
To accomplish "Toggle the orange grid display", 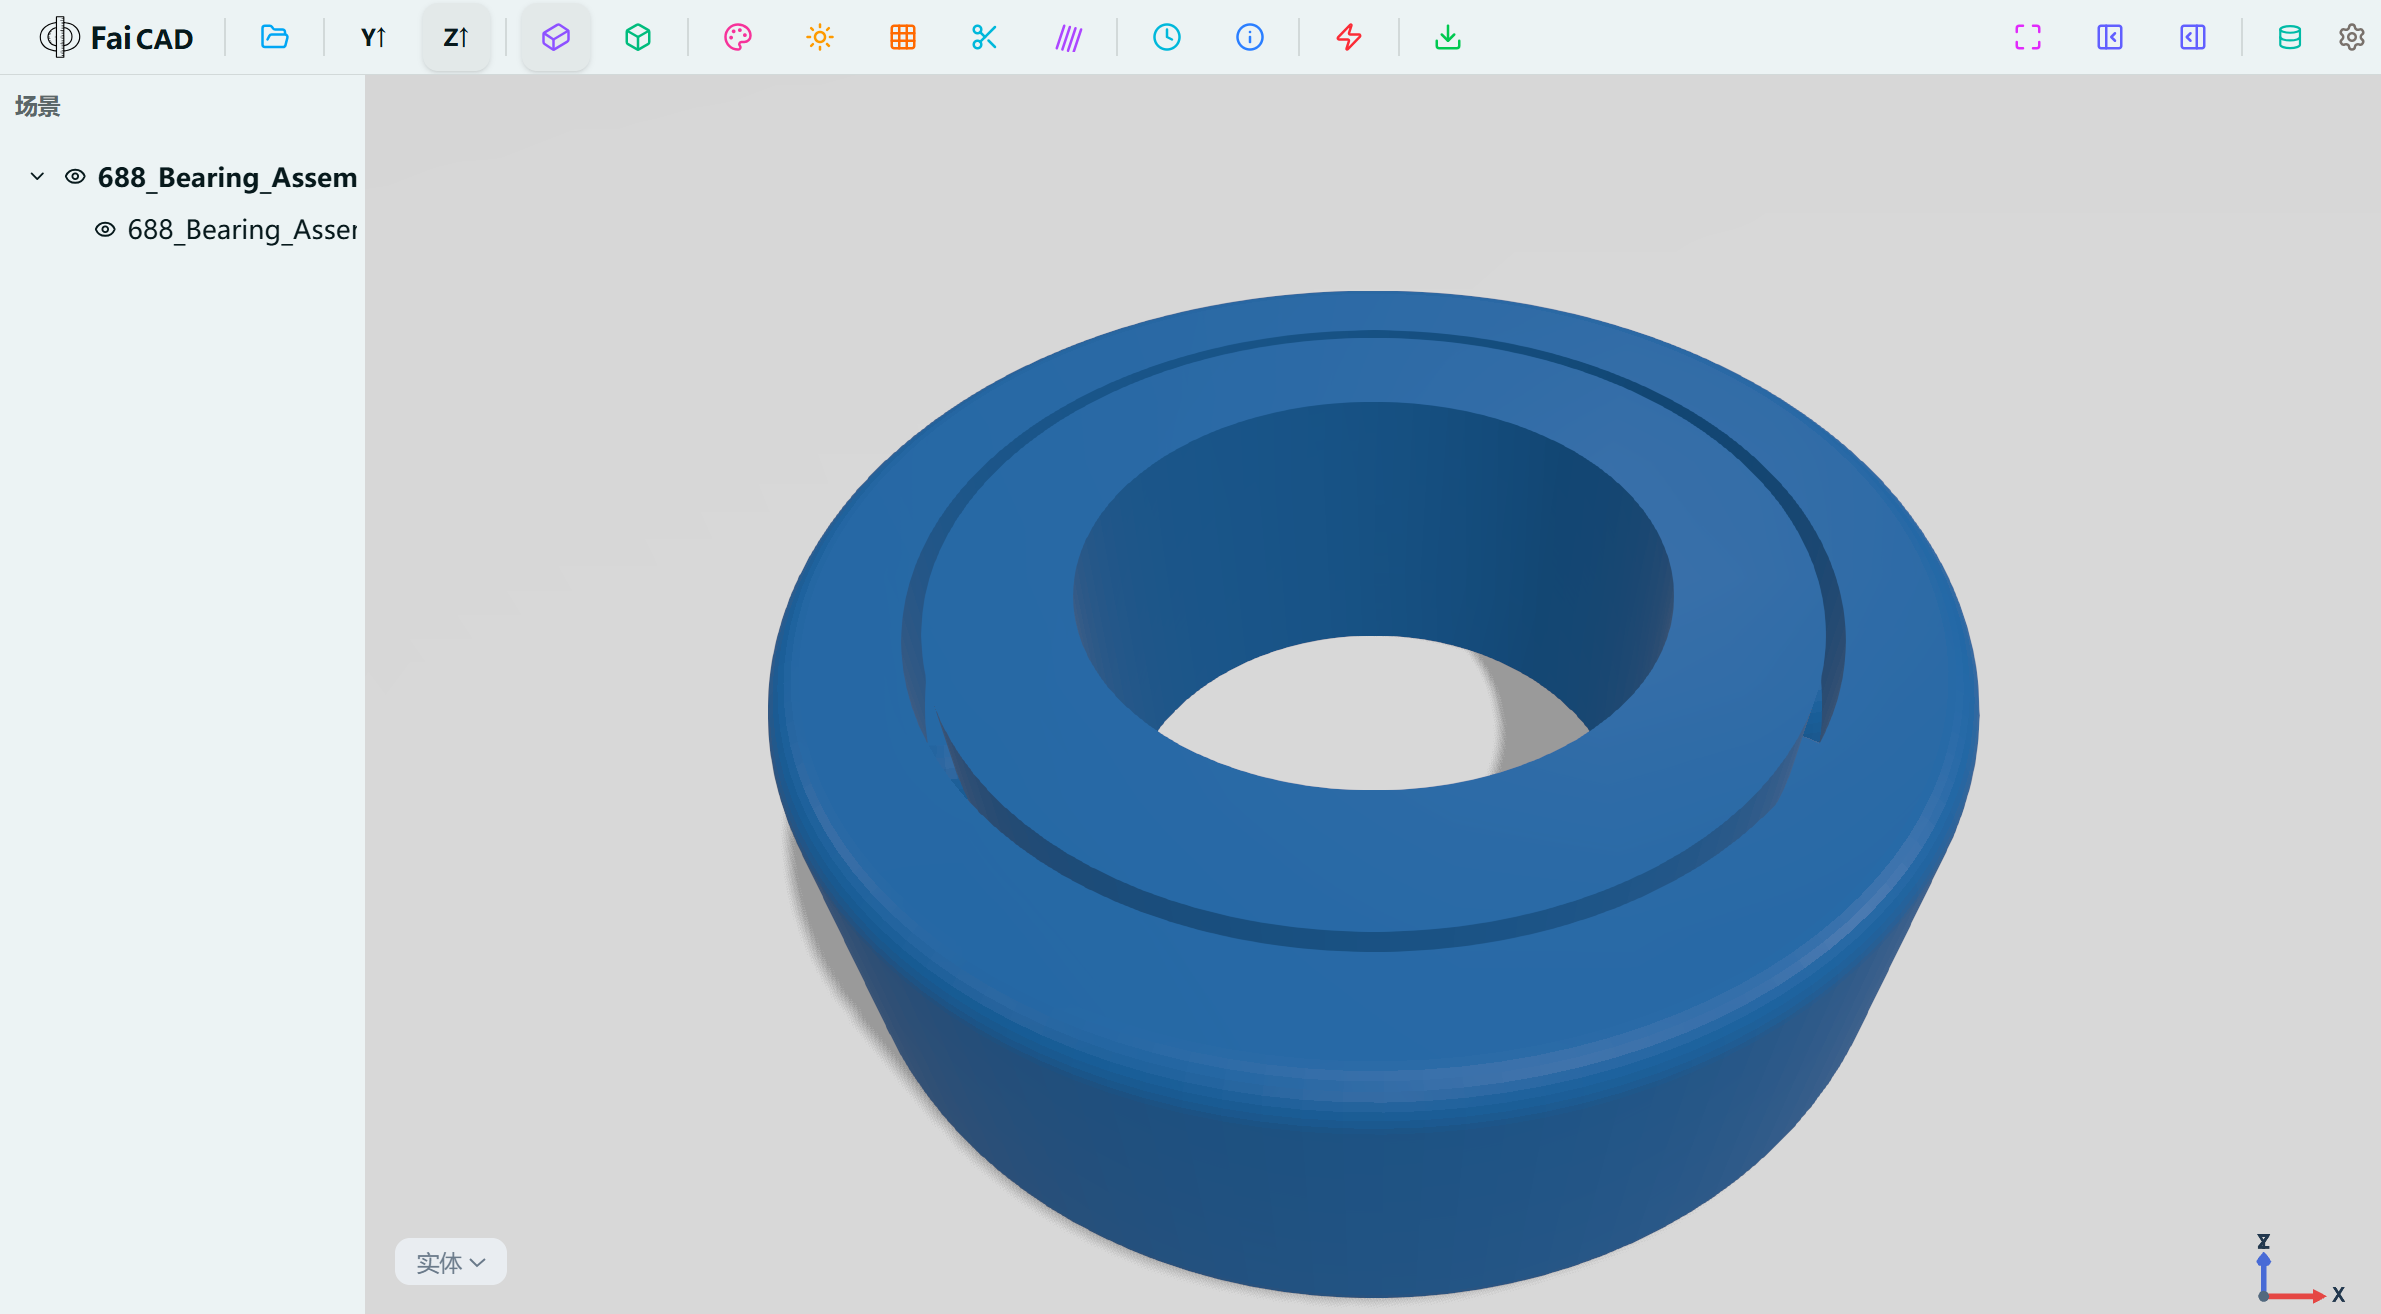I will pos(902,37).
